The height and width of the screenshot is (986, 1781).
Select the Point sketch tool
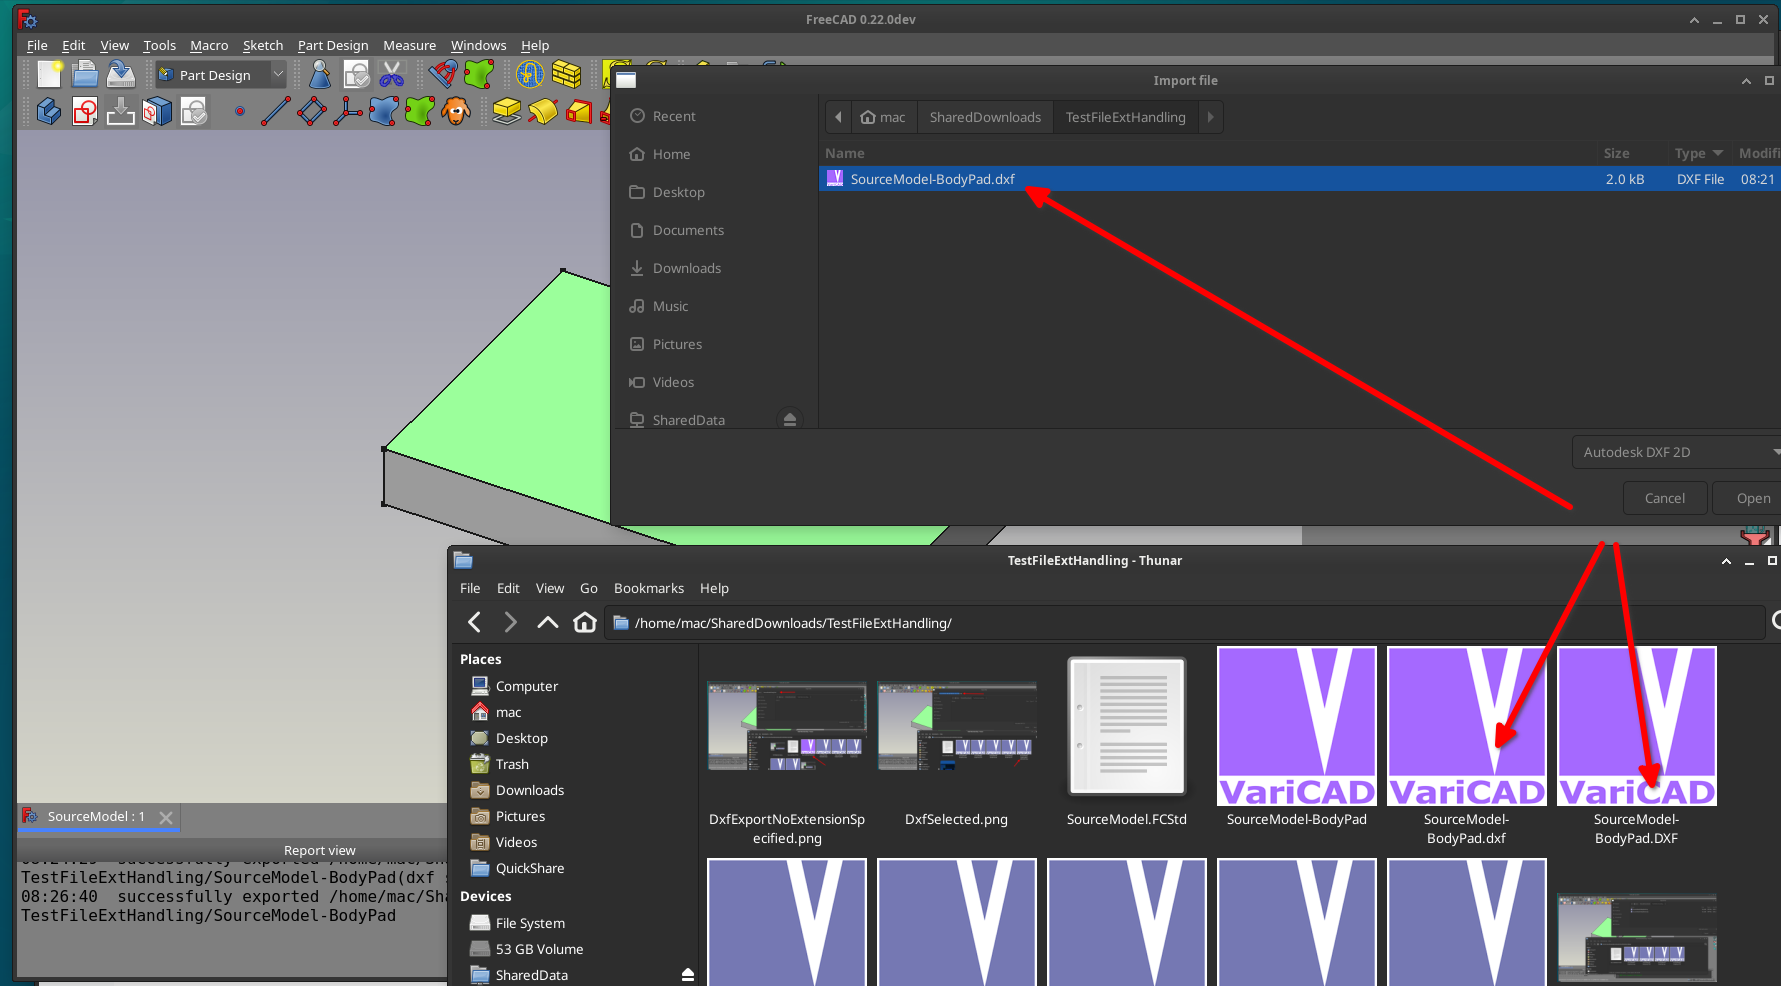coord(239,111)
